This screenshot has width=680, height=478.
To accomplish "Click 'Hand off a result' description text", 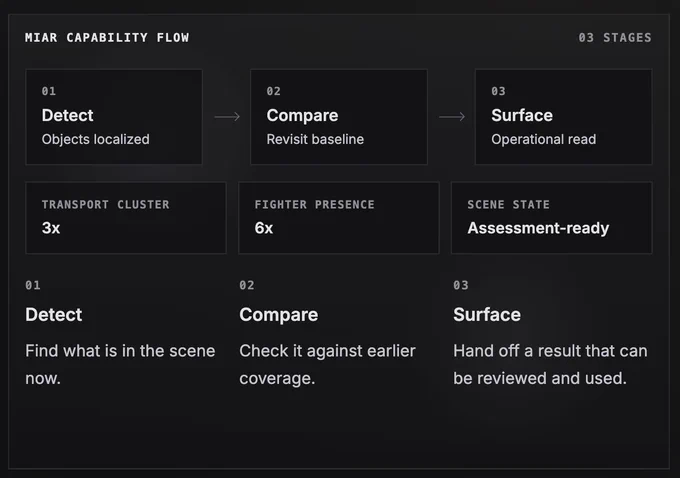I will [x=550, y=364].
